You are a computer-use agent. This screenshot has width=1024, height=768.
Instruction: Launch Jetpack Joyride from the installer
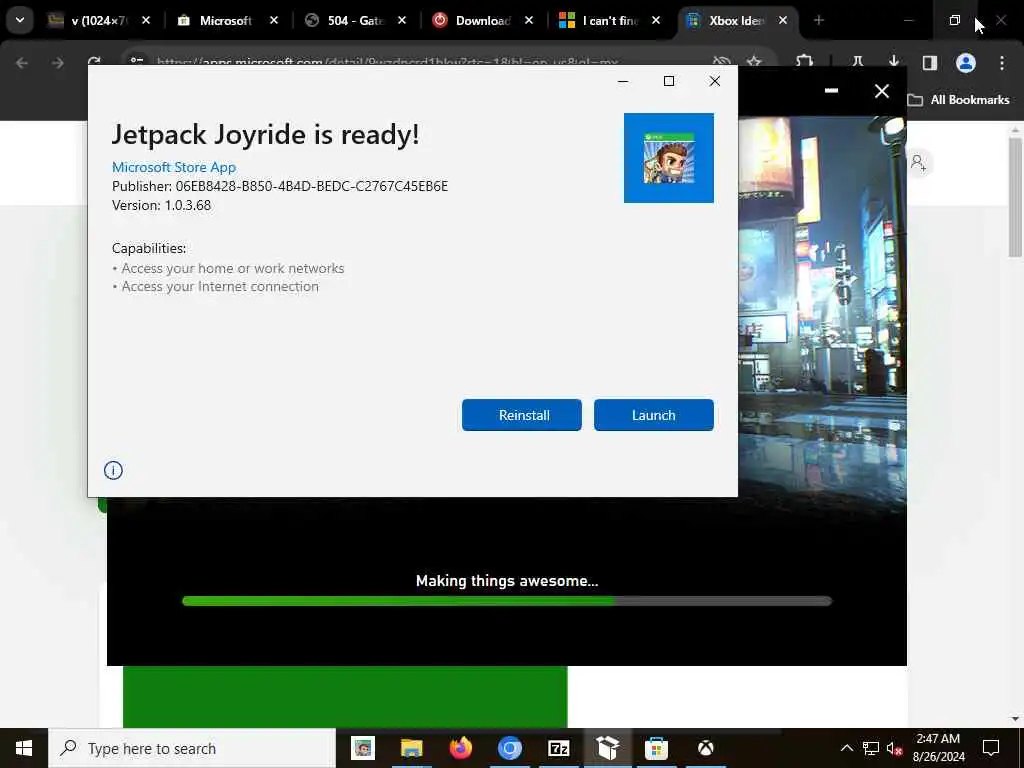pos(653,415)
